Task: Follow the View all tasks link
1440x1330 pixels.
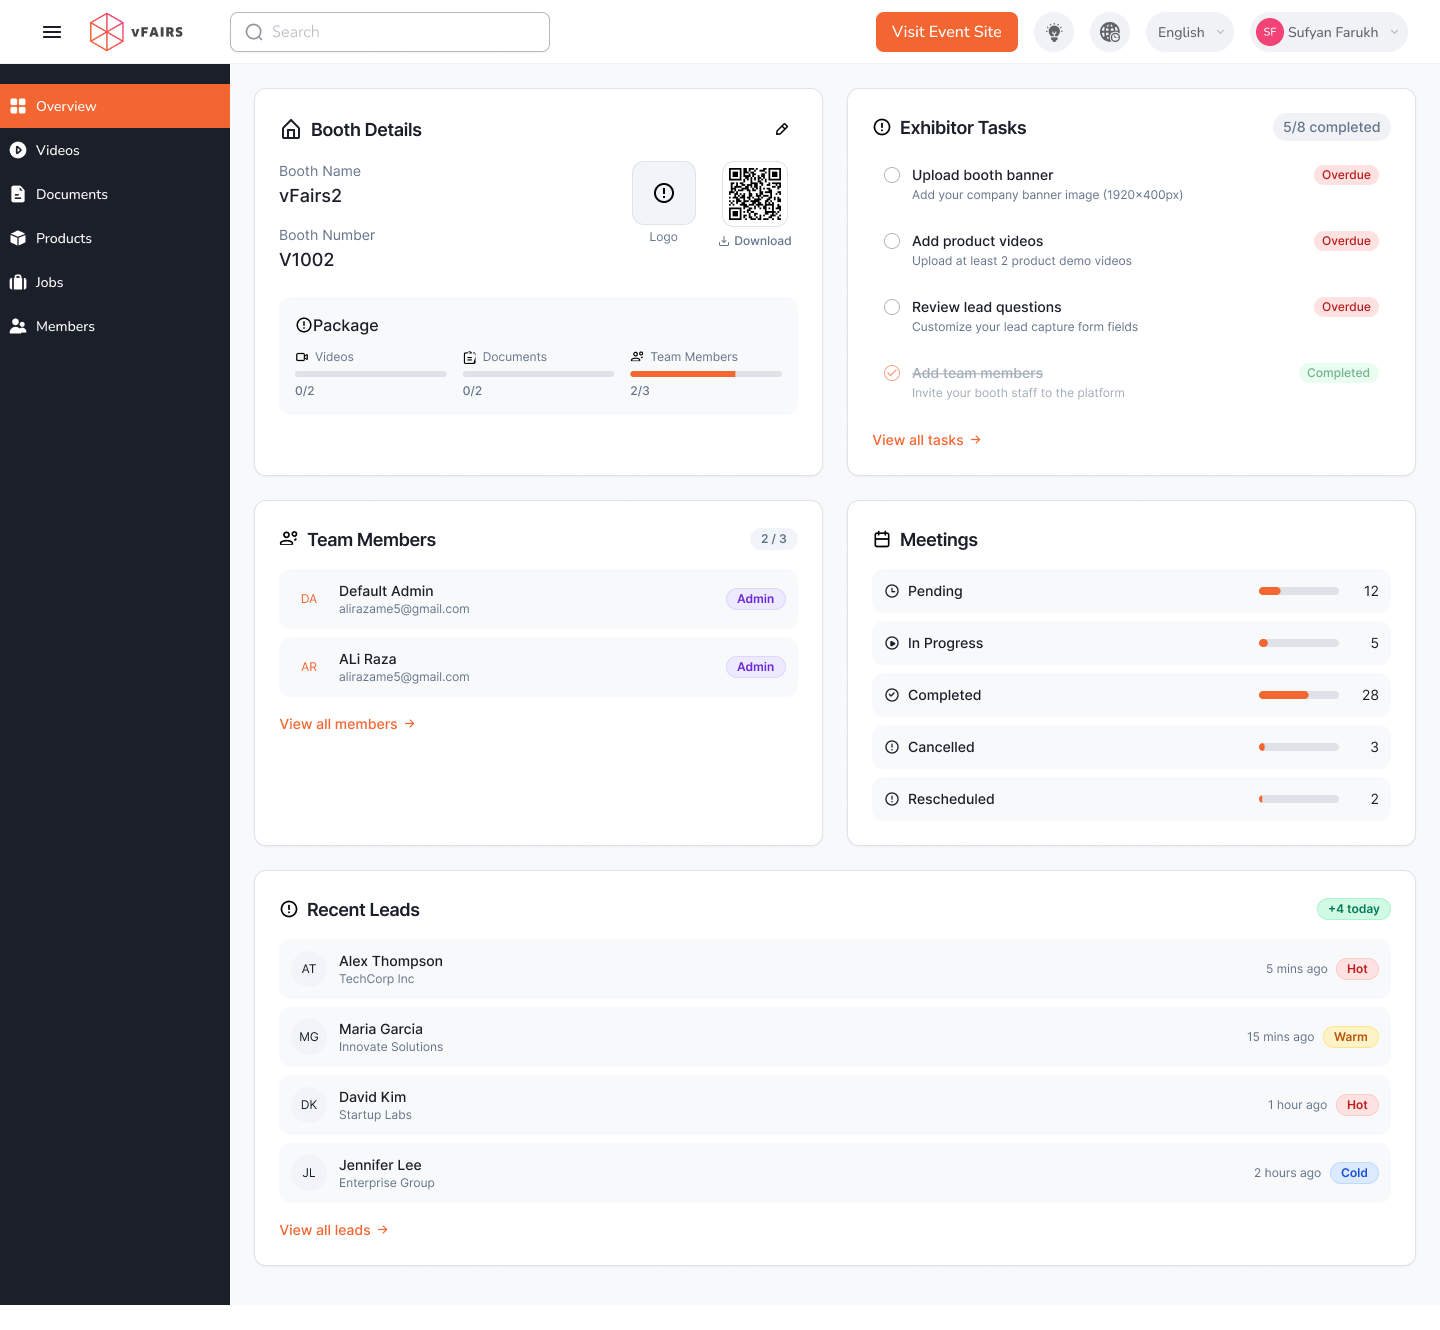Action: (927, 440)
